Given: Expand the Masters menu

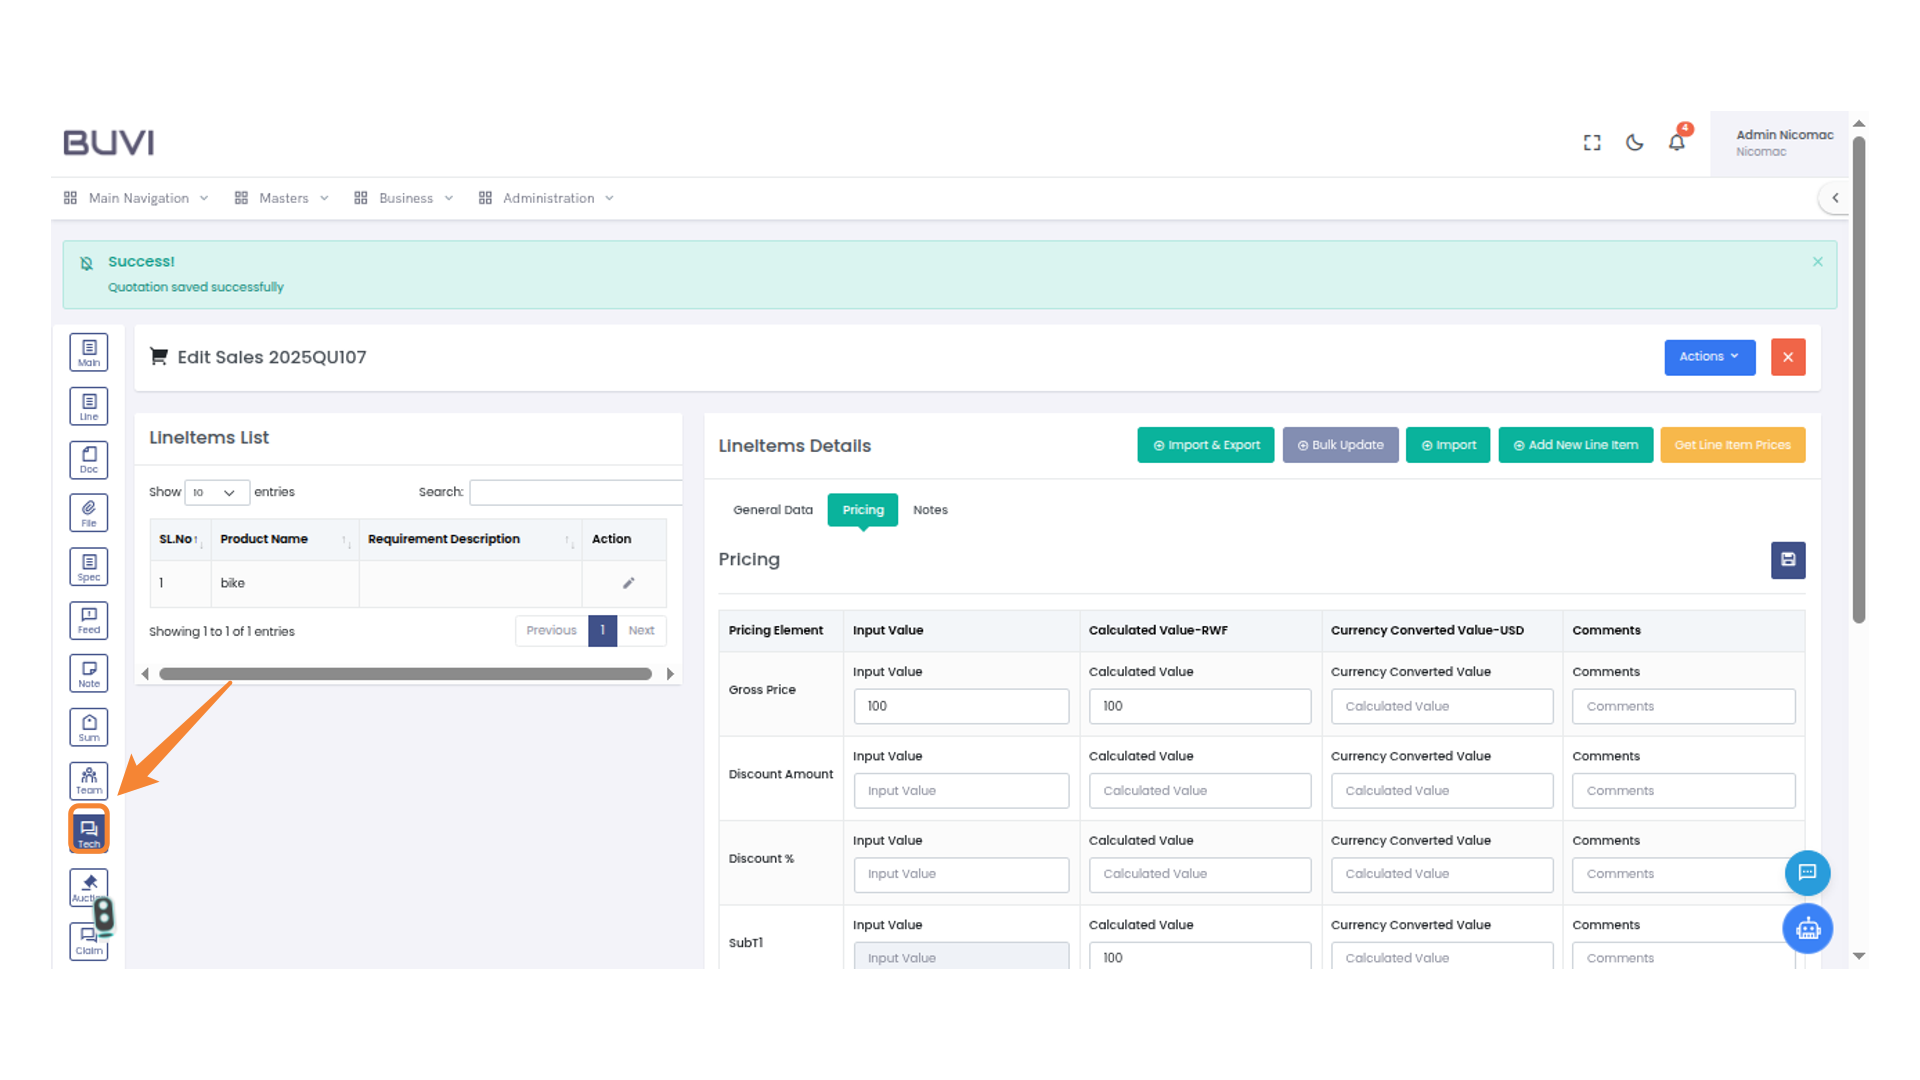Looking at the screenshot, I should (282, 198).
